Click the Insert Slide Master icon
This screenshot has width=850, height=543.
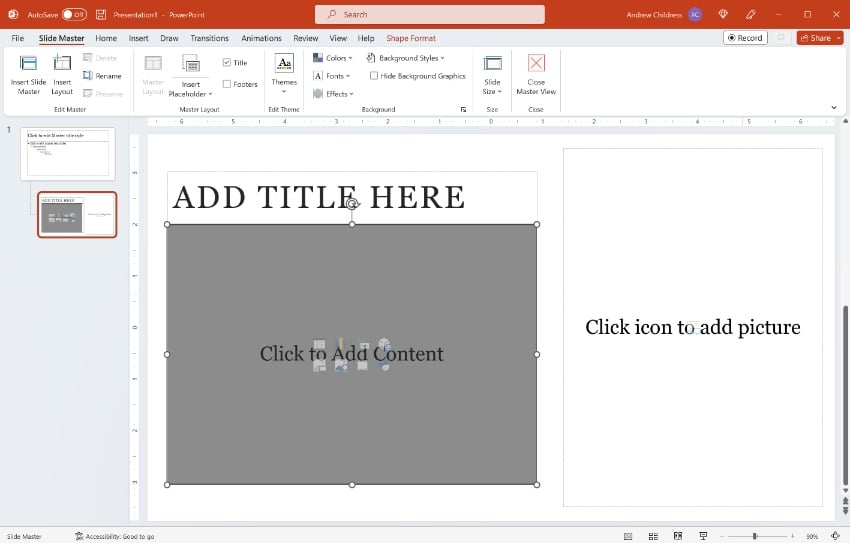point(28,63)
